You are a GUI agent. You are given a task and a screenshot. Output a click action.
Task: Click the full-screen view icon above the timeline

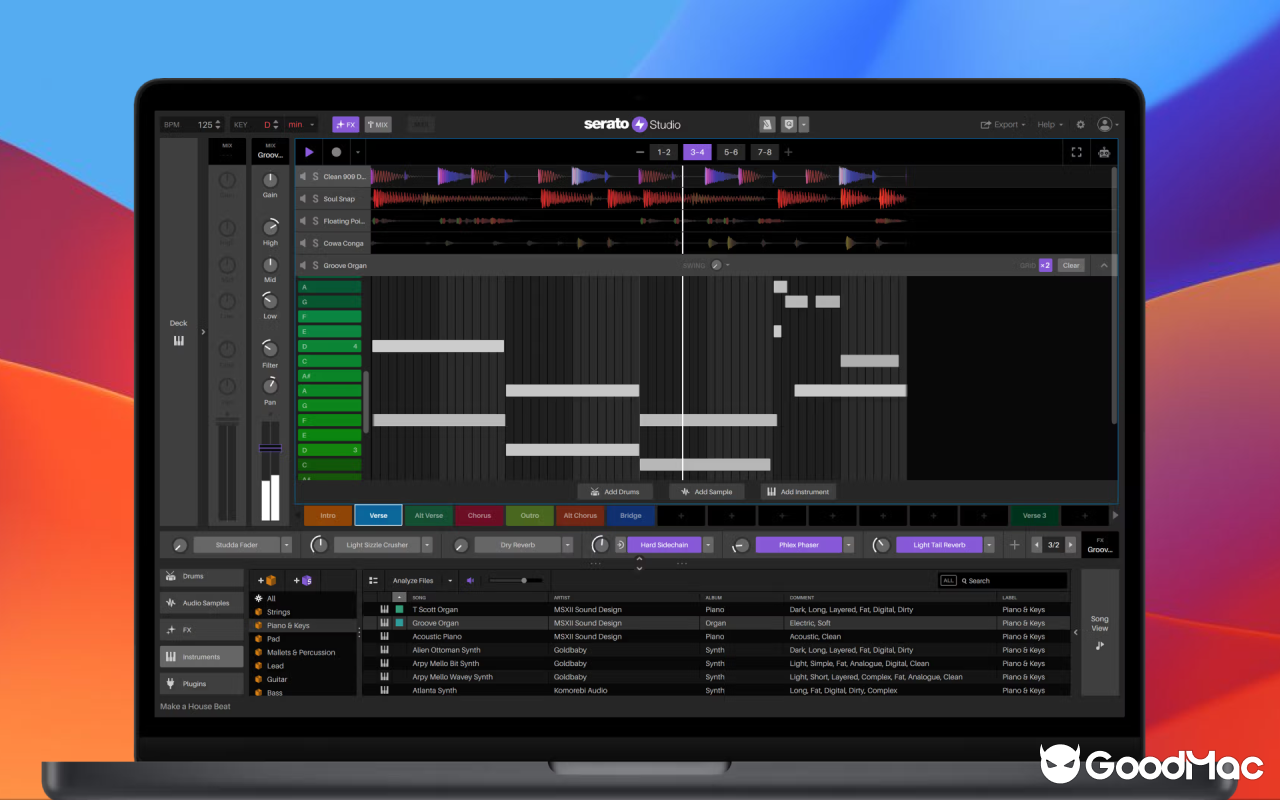click(x=1077, y=152)
